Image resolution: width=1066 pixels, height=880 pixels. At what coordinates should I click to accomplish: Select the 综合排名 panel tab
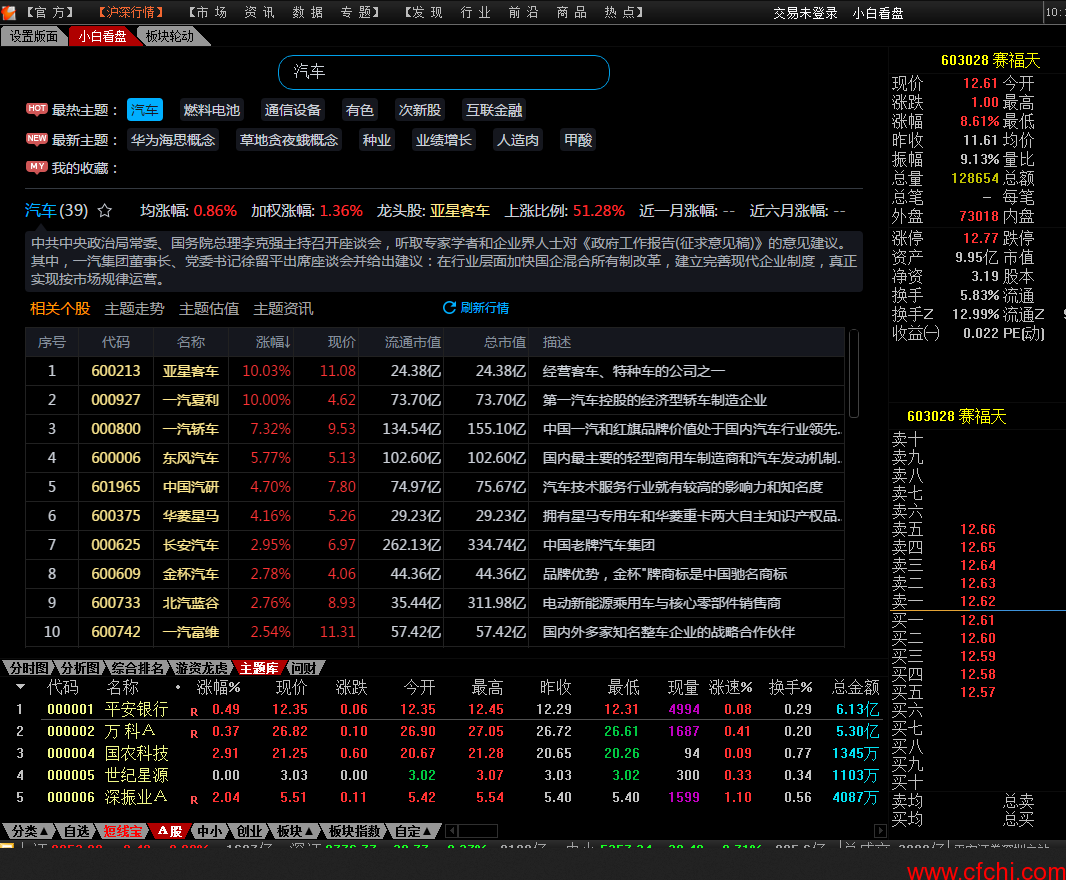[x=138, y=668]
